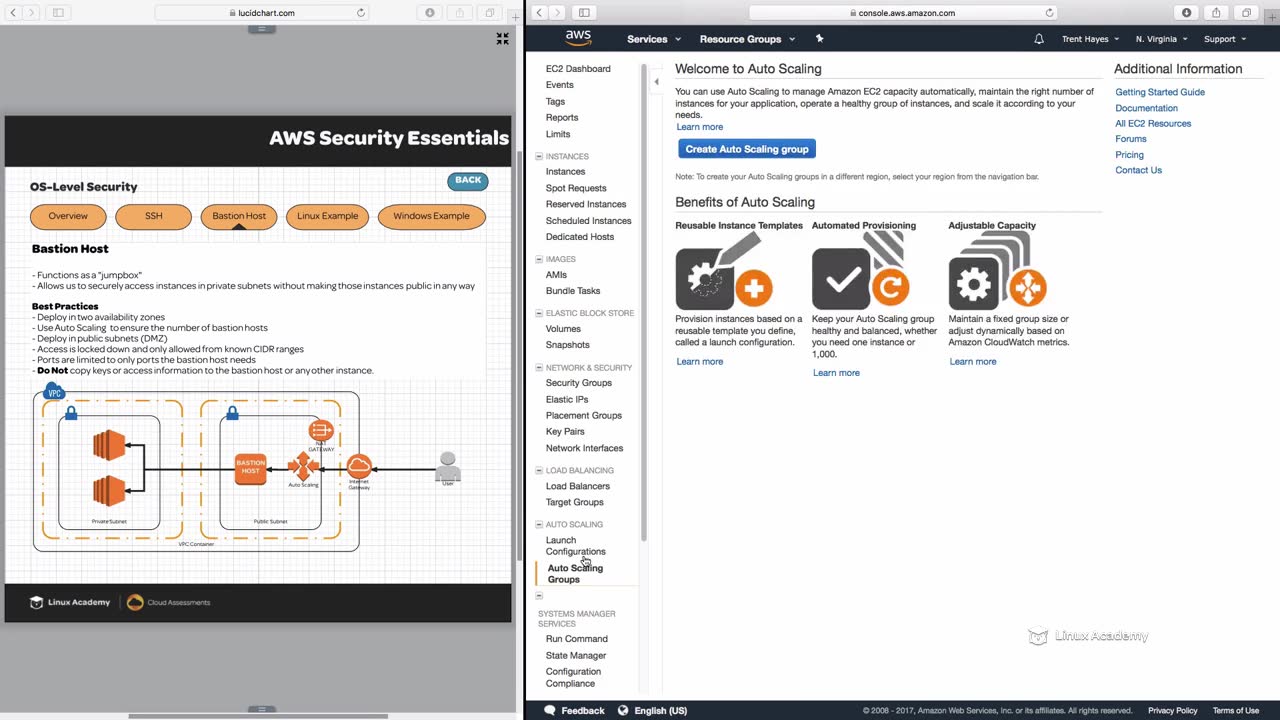Viewport: 1280px width, 720px height.
Task: Click the Lucidchart horizontal scrollbar
Action: click(258, 716)
